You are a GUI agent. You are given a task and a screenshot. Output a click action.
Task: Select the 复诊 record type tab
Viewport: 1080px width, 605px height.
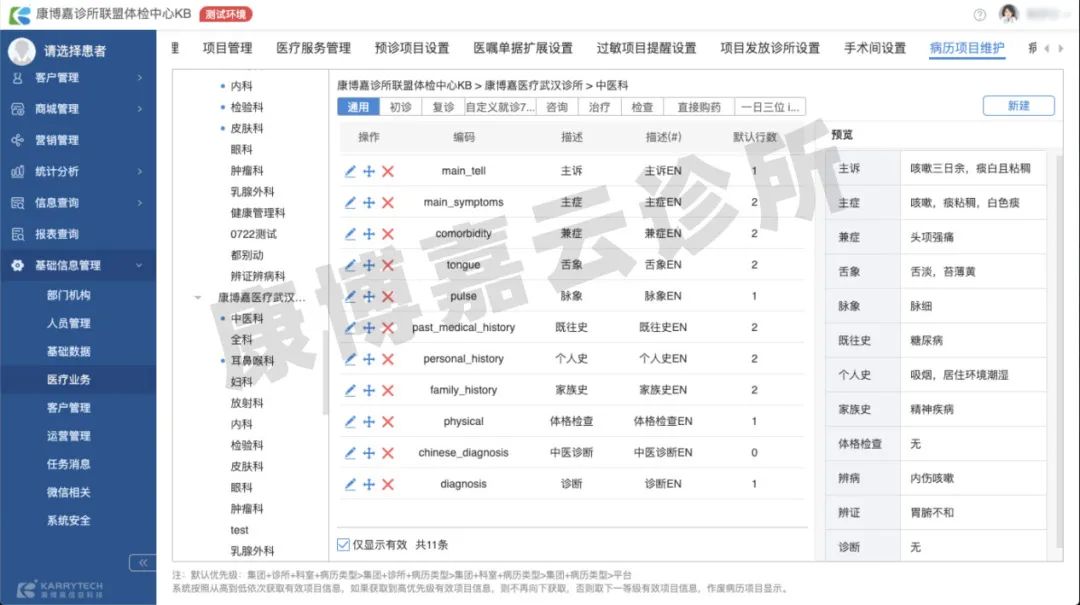(x=443, y=107)
